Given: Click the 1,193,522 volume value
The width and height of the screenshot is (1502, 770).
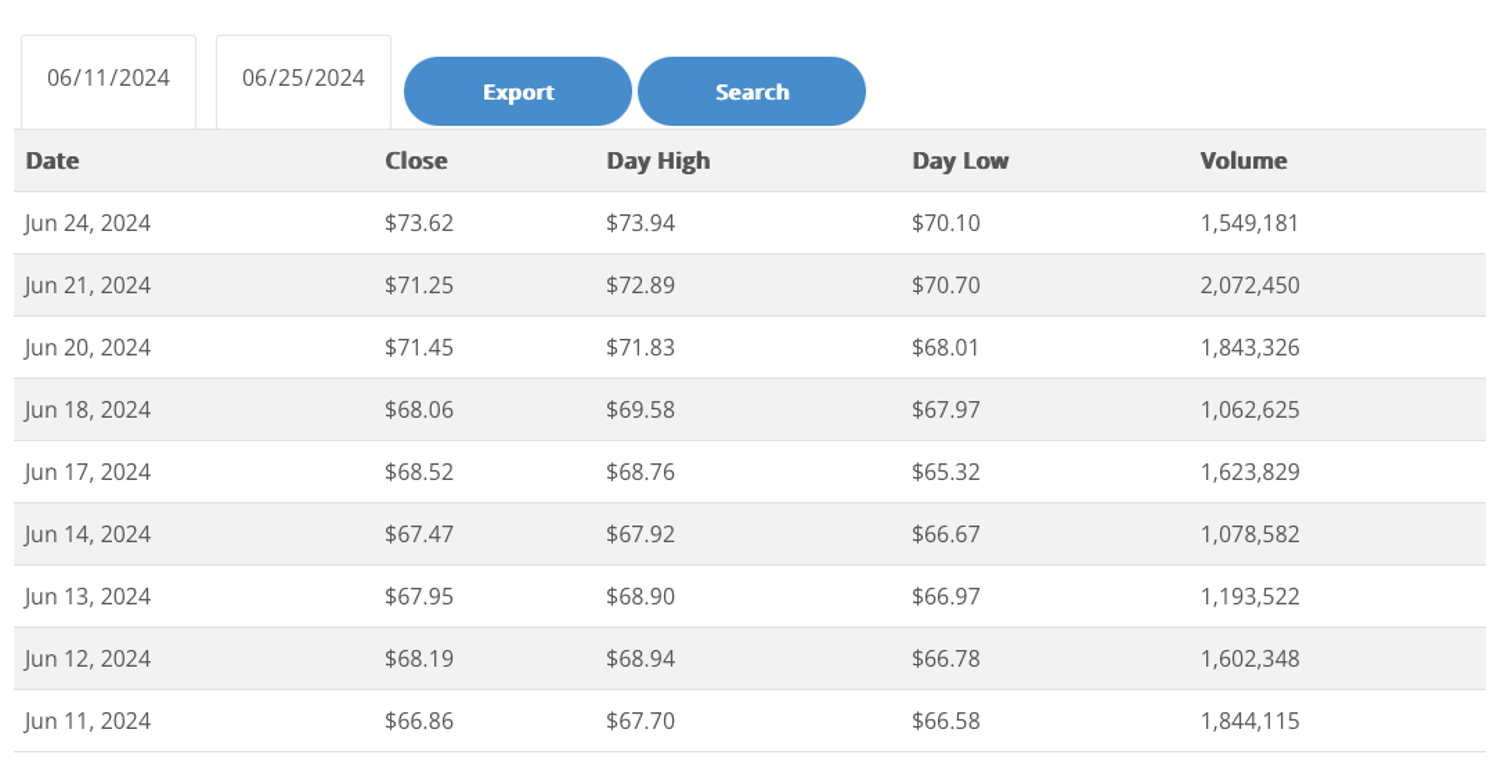Looking at the screenshot, I should [x=1250, y=597].
